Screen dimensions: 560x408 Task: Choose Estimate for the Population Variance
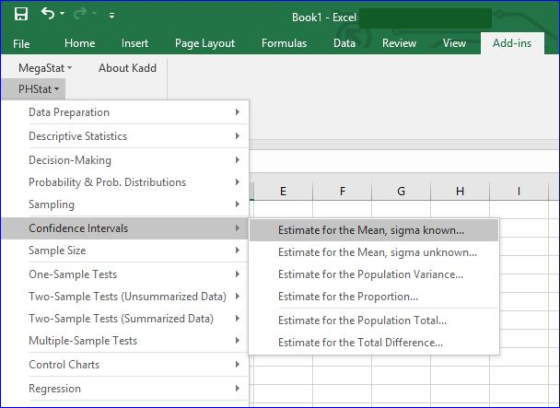(x=374, y=274)
